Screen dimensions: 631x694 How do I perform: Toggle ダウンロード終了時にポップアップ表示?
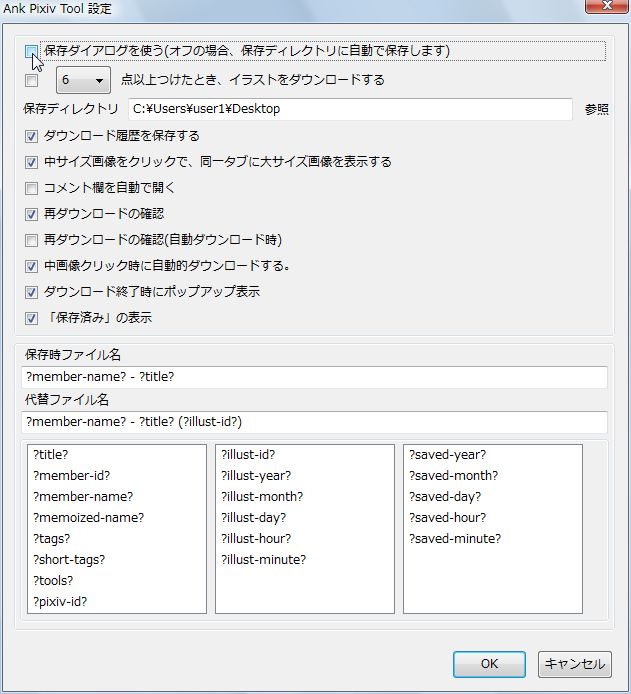click(x=31, y=292)
